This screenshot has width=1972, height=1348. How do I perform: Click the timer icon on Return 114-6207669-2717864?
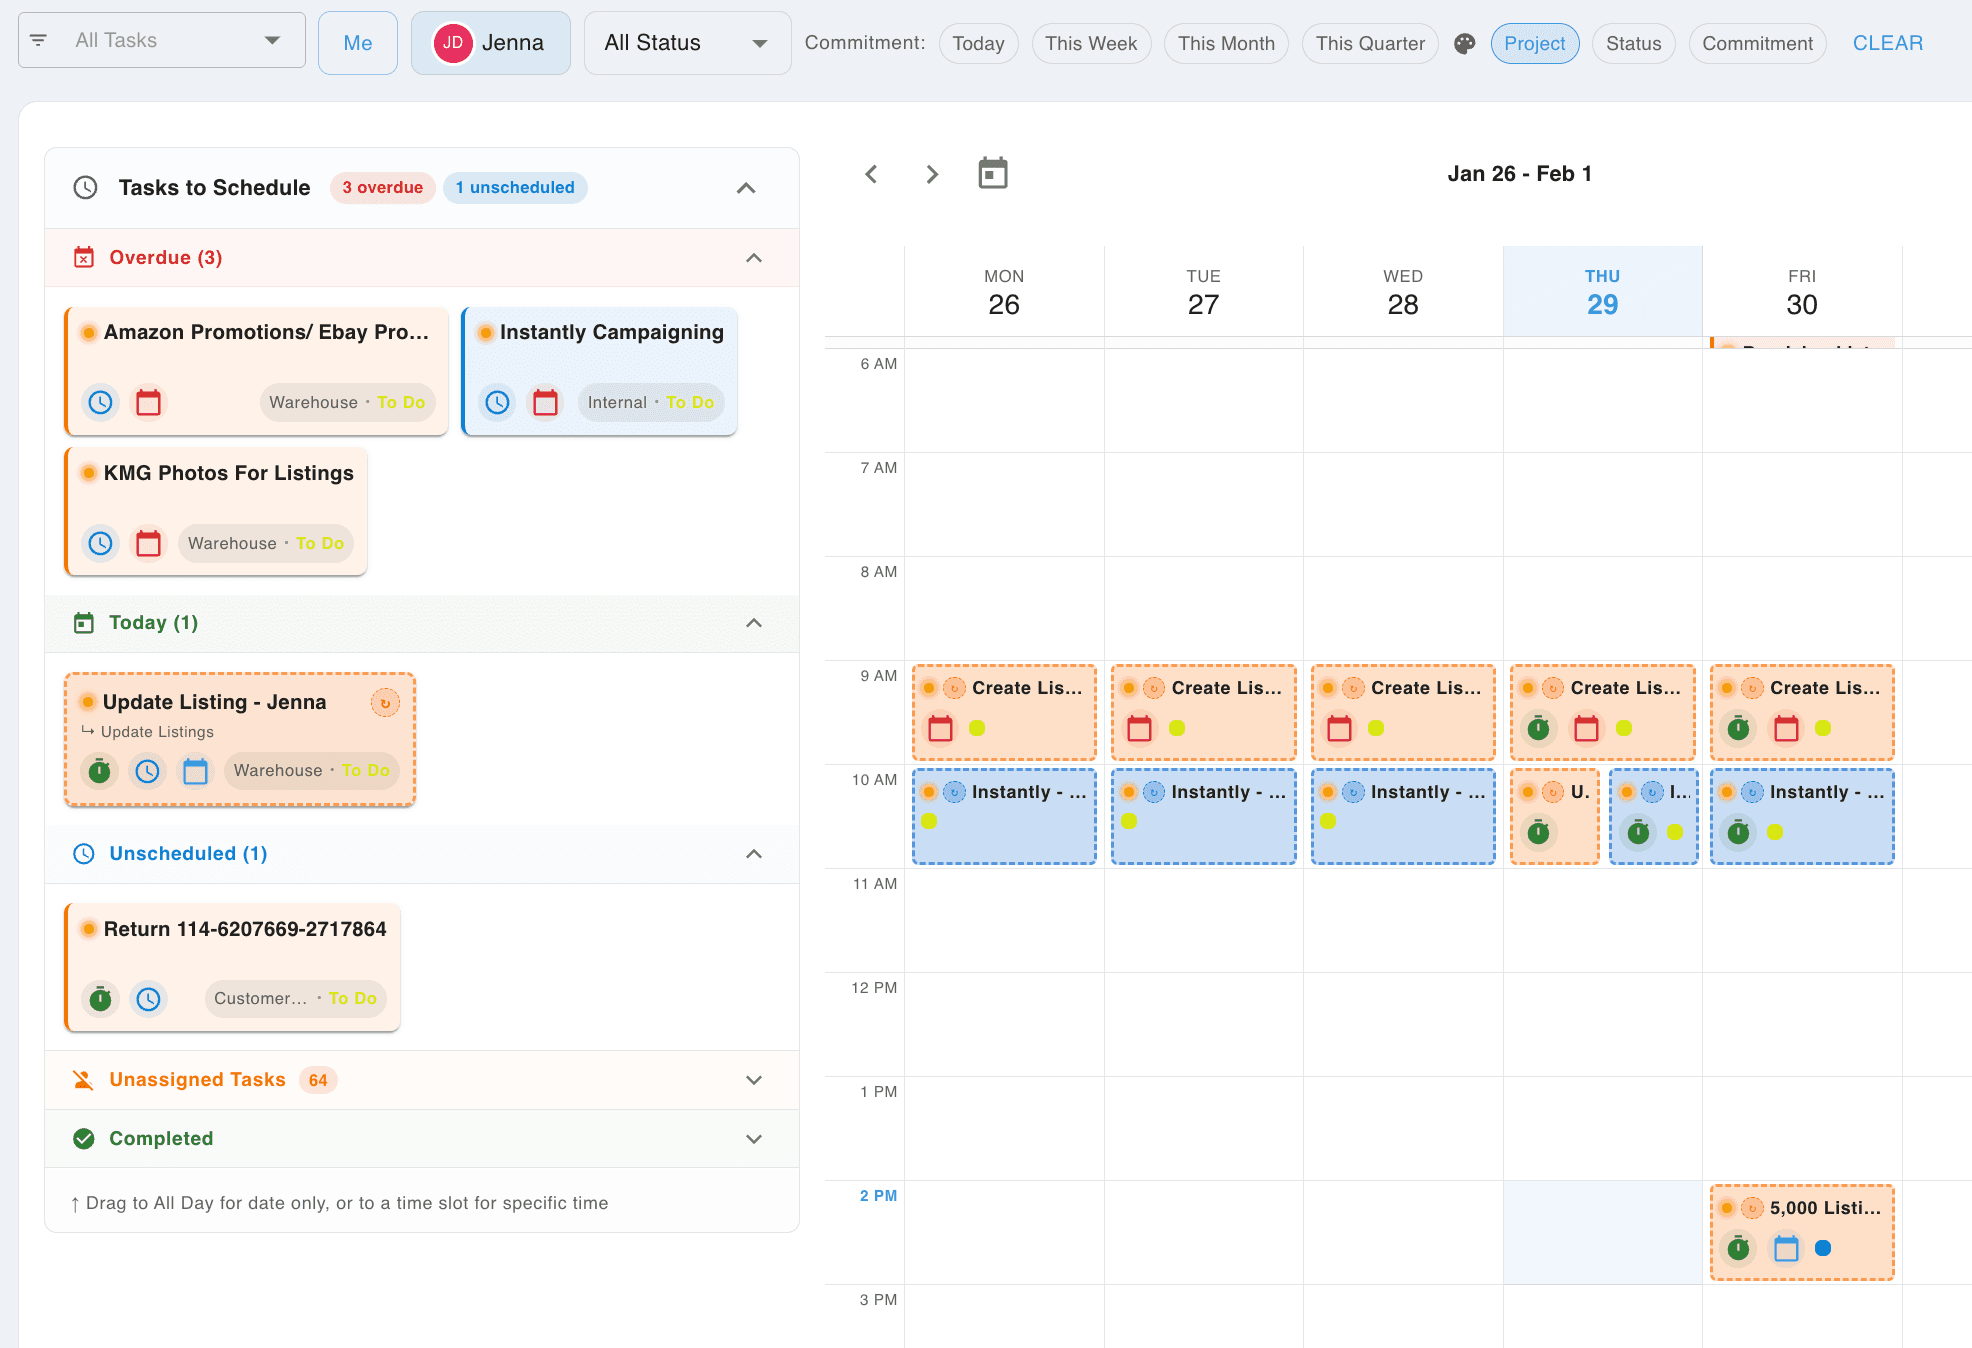(x=100, y=998)
